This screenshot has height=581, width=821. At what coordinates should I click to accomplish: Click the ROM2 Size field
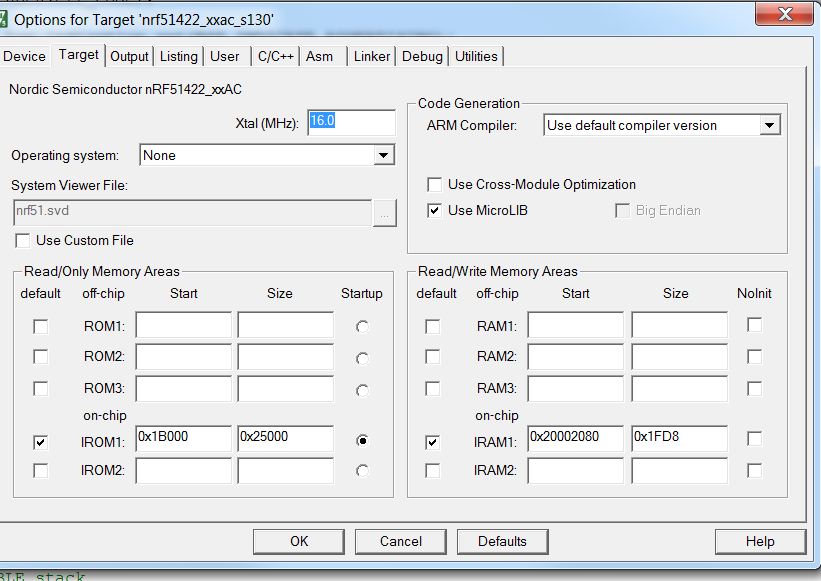[x=285, y=357]
